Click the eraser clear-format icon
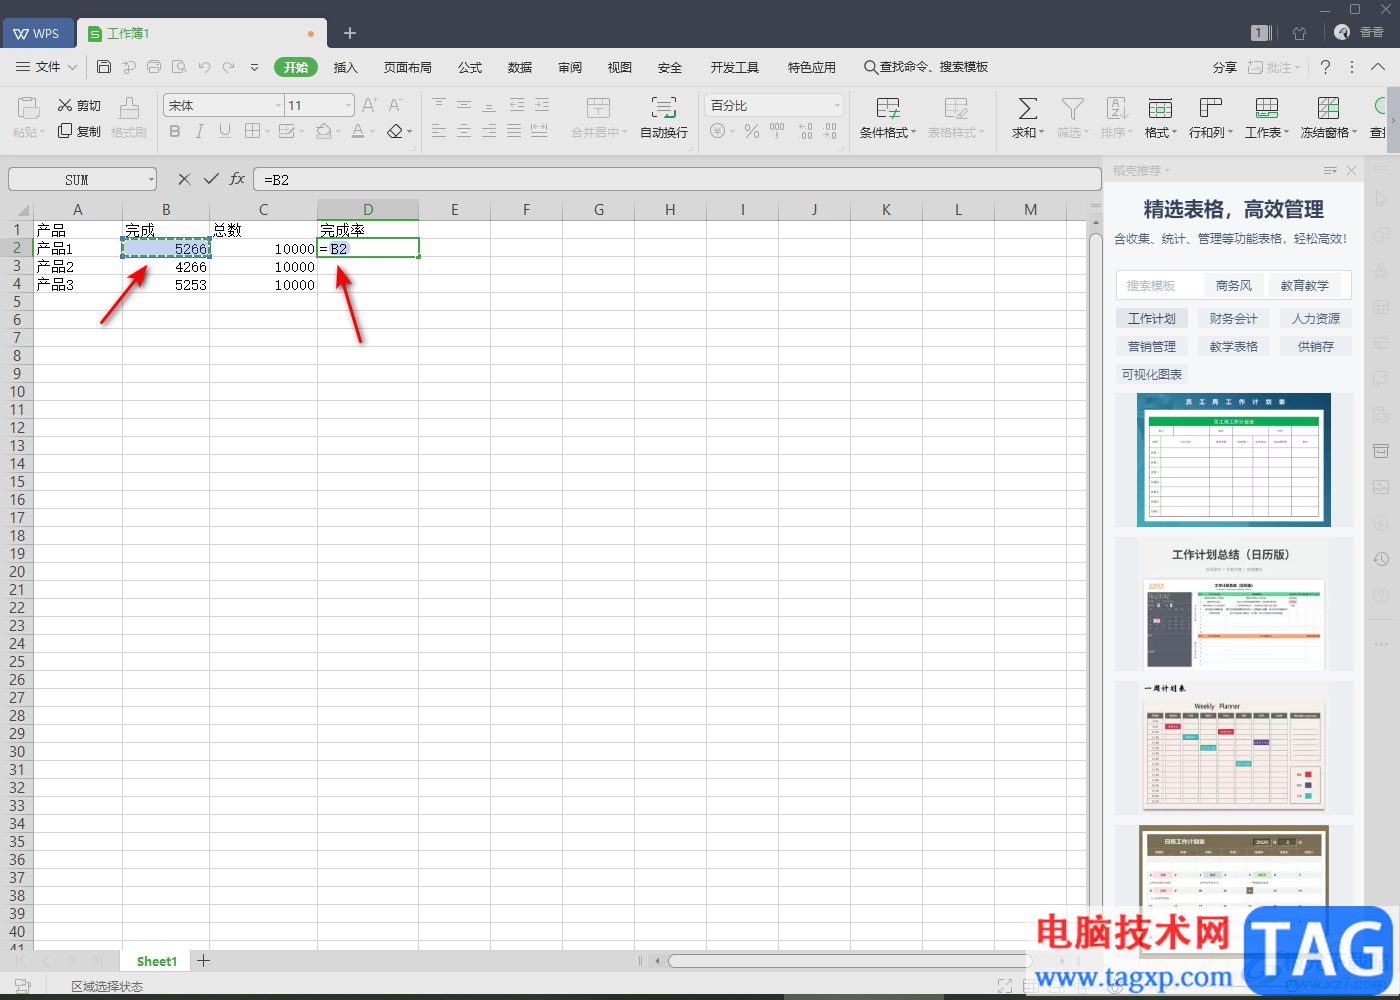Image resolution: width=1400 pixels, height=1000 pixels. pyautogui.click(x=394, y=131)
